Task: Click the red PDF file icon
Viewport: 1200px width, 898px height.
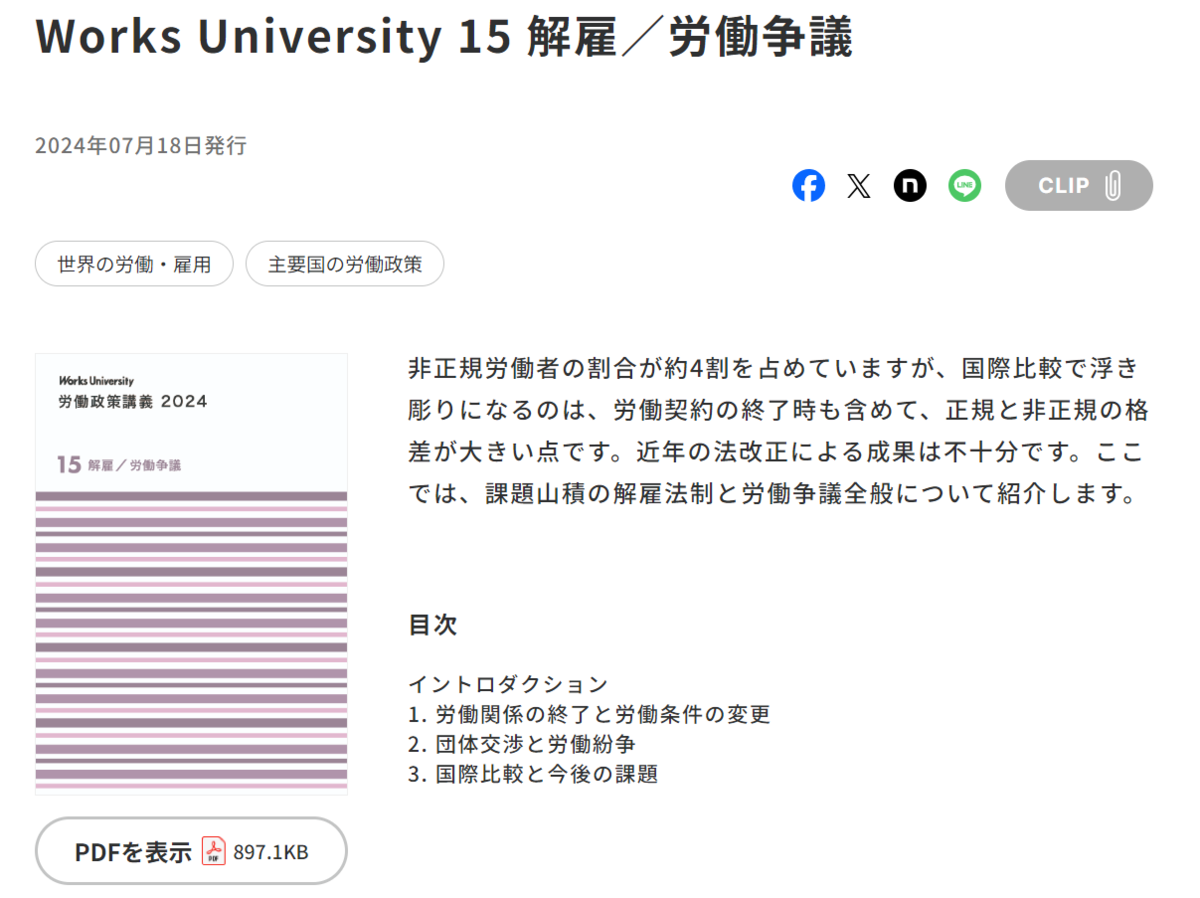Action: 216,850
